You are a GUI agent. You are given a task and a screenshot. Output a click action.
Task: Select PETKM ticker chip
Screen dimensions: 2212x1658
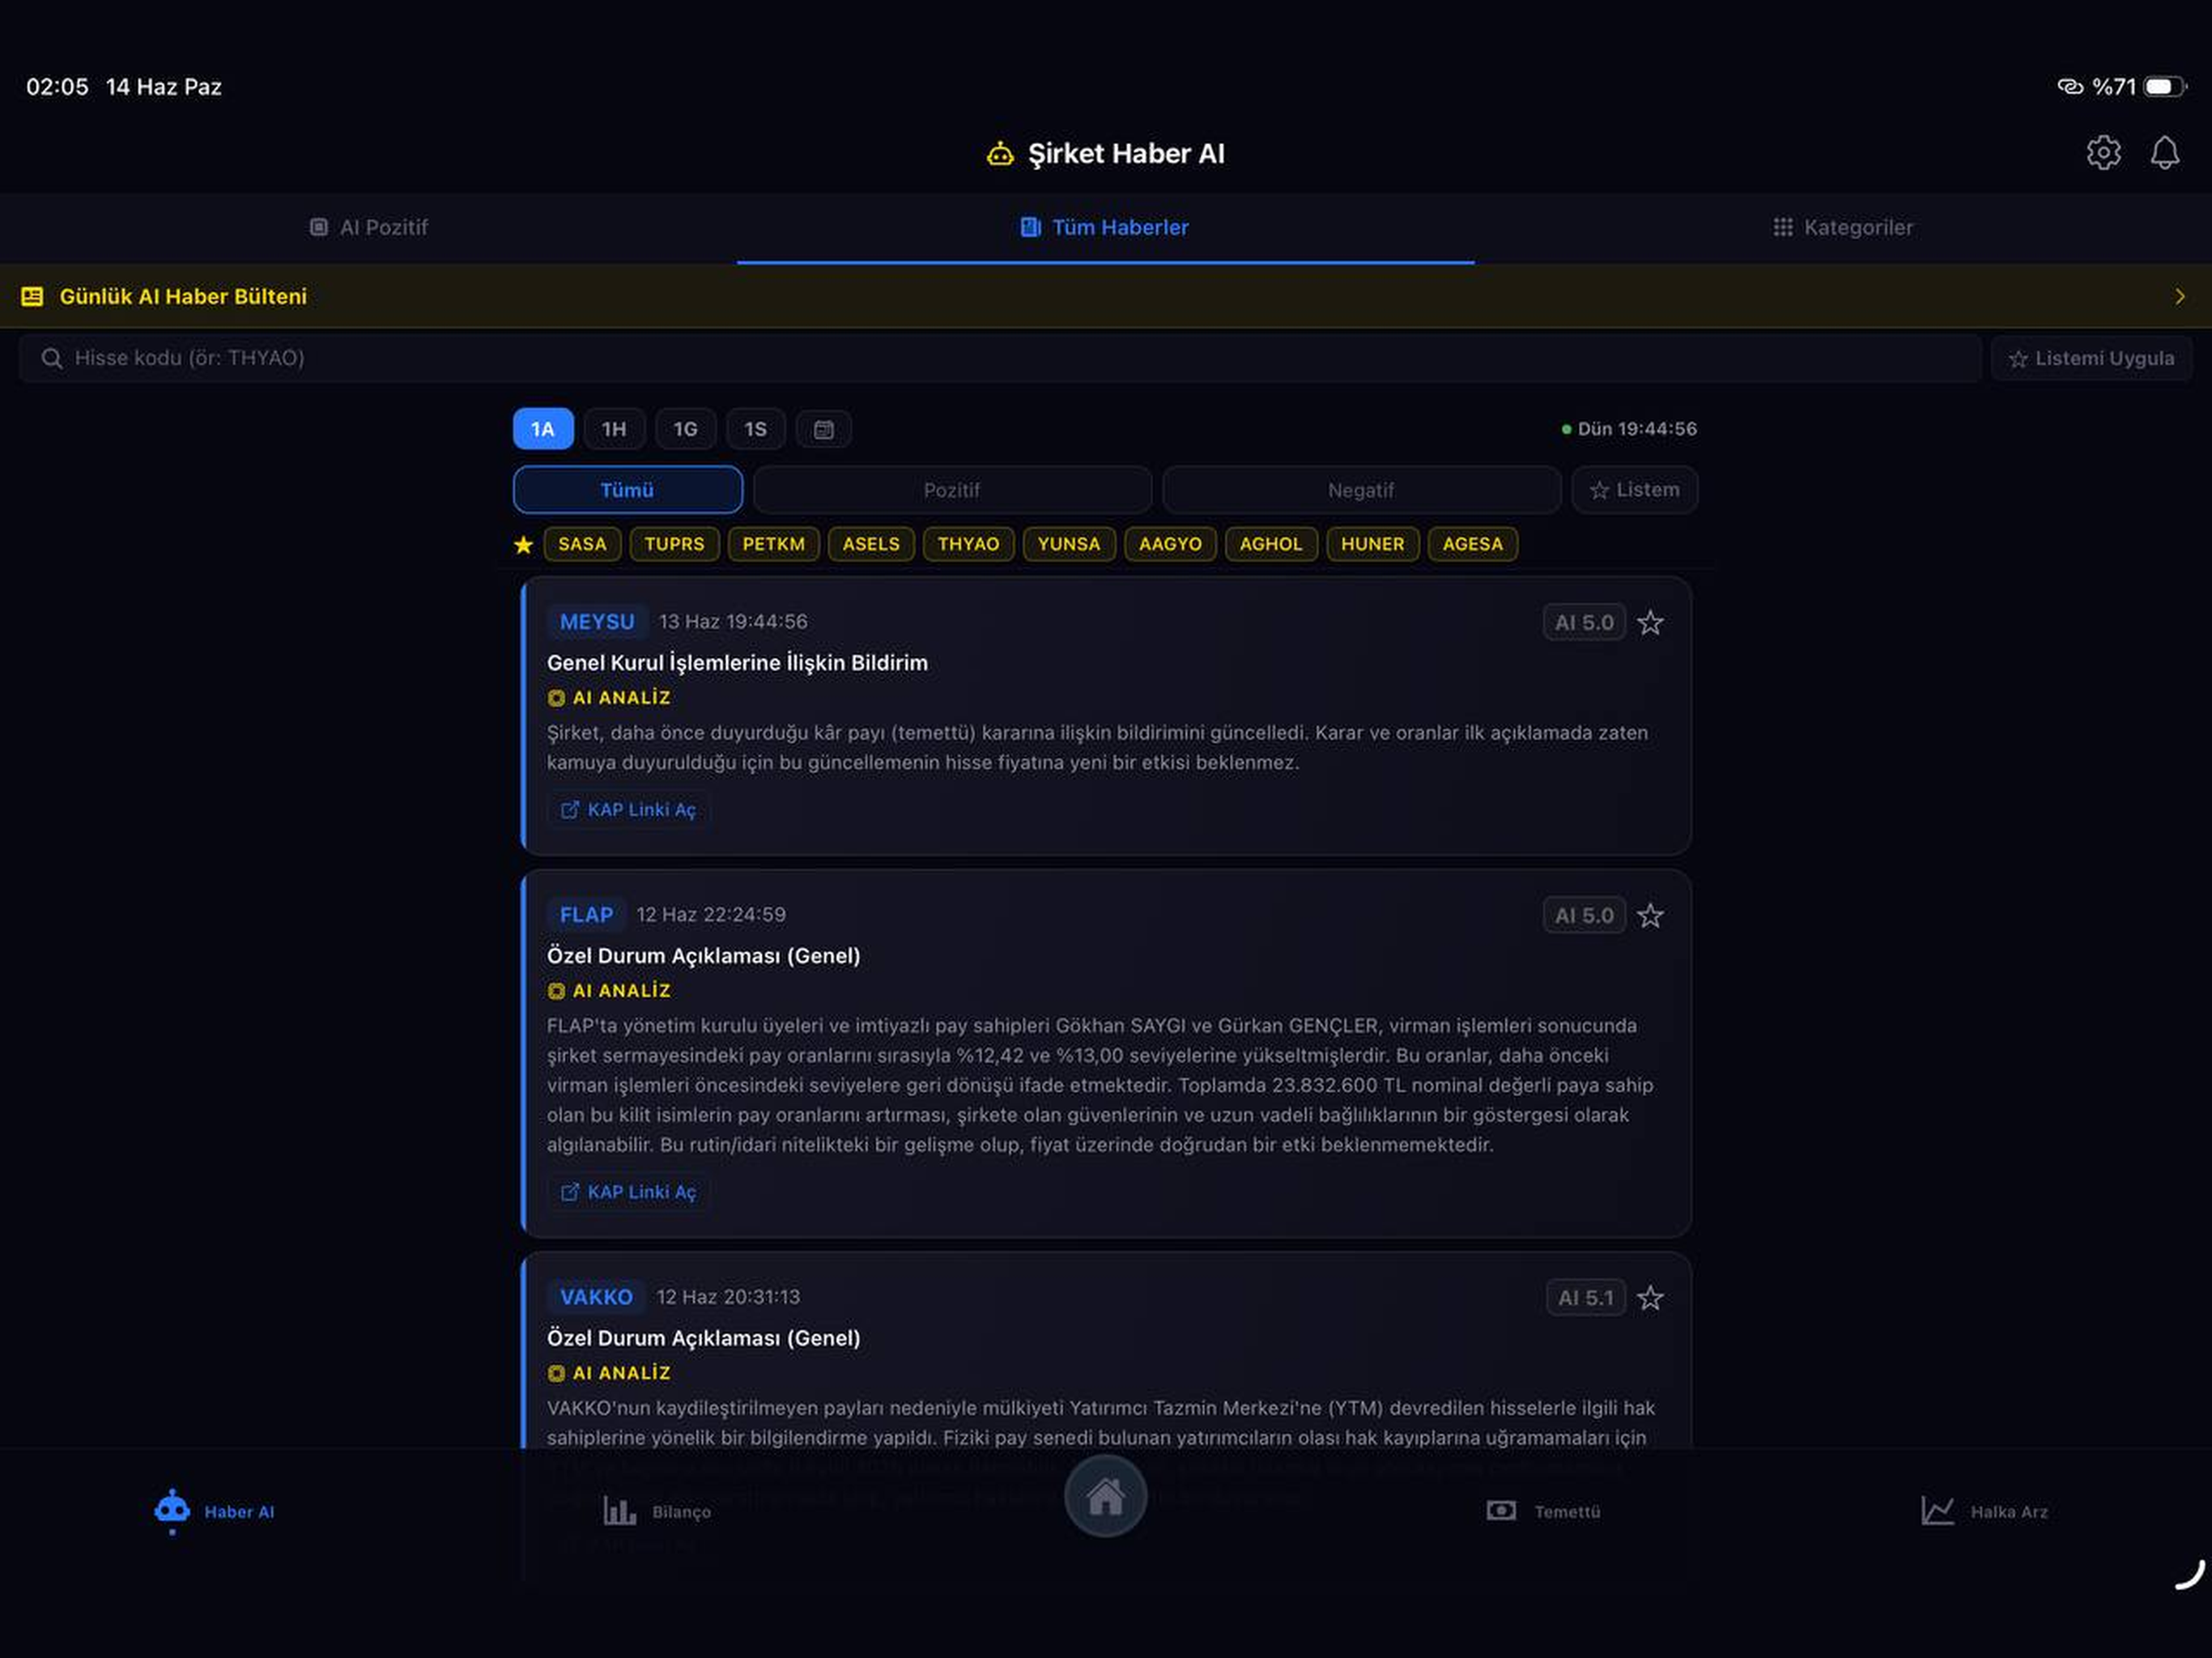[773, 544]
